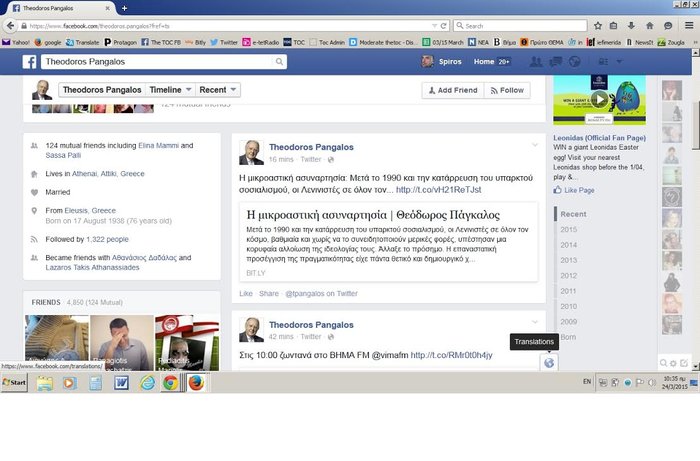The height and width of the screenshot is (461, 700).
Task: Open messages icon in Facebook header
Action: [x=555, y=62]
